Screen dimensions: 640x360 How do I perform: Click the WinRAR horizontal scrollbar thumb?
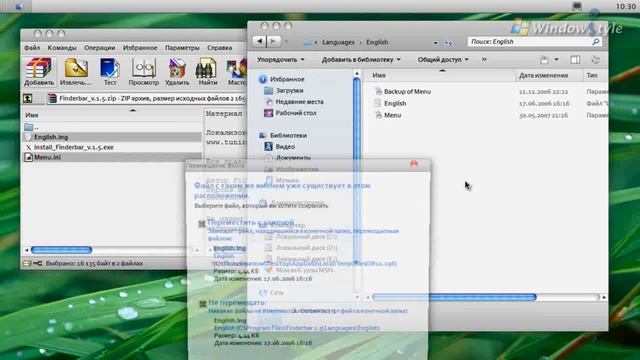[61, 250]
